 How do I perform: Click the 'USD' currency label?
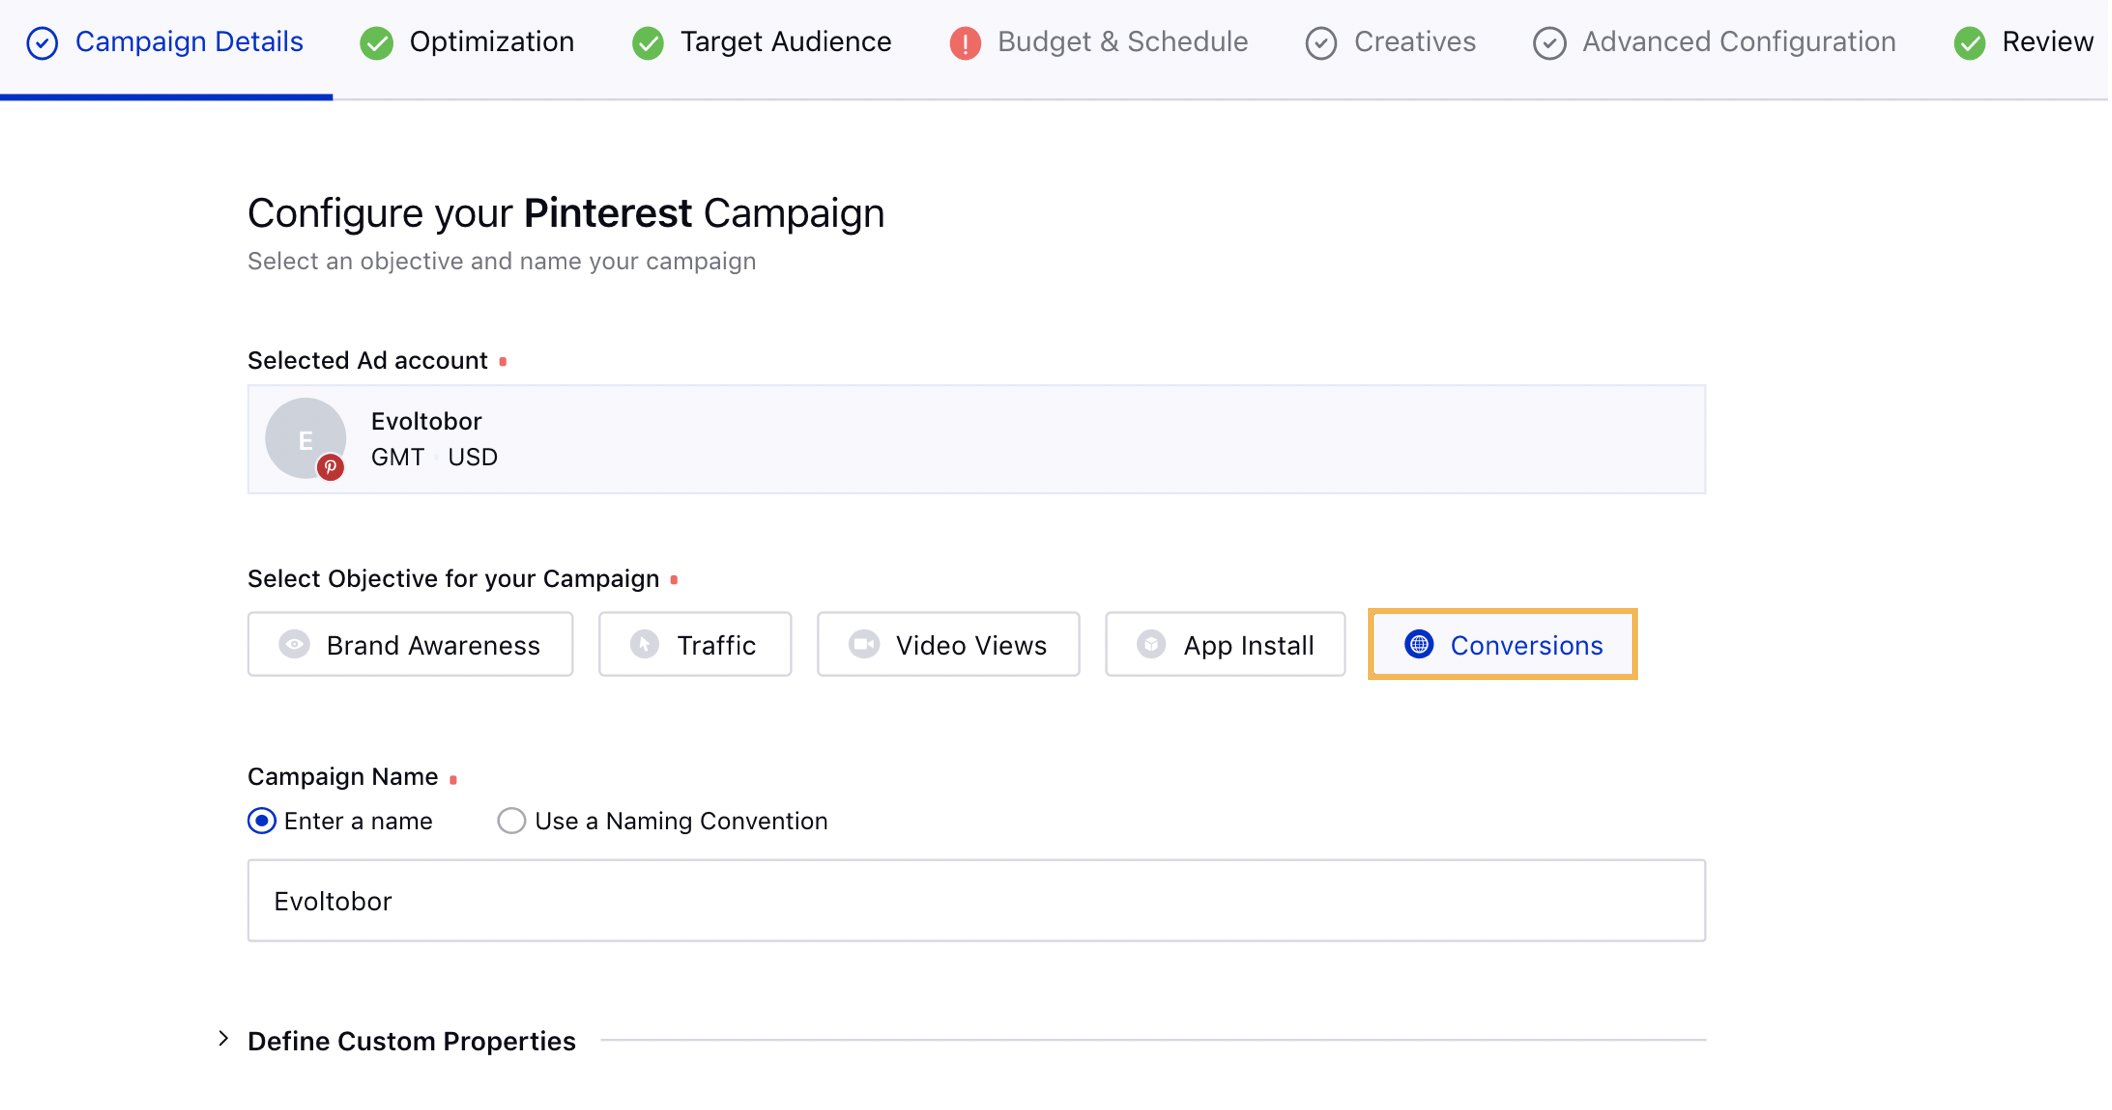pyautogui.click(x=473, y=457)
